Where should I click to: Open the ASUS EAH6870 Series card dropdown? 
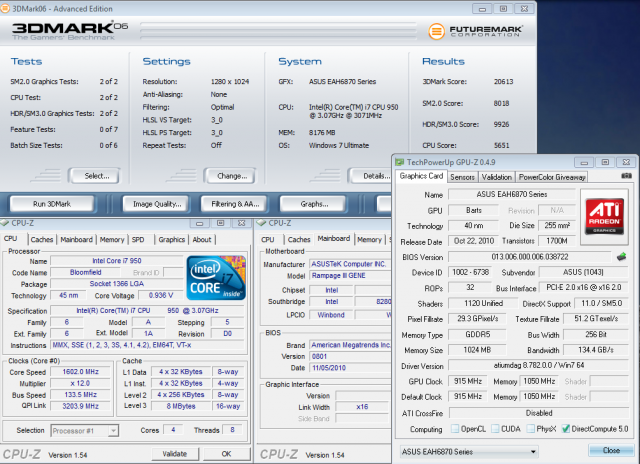pos(469,452)
